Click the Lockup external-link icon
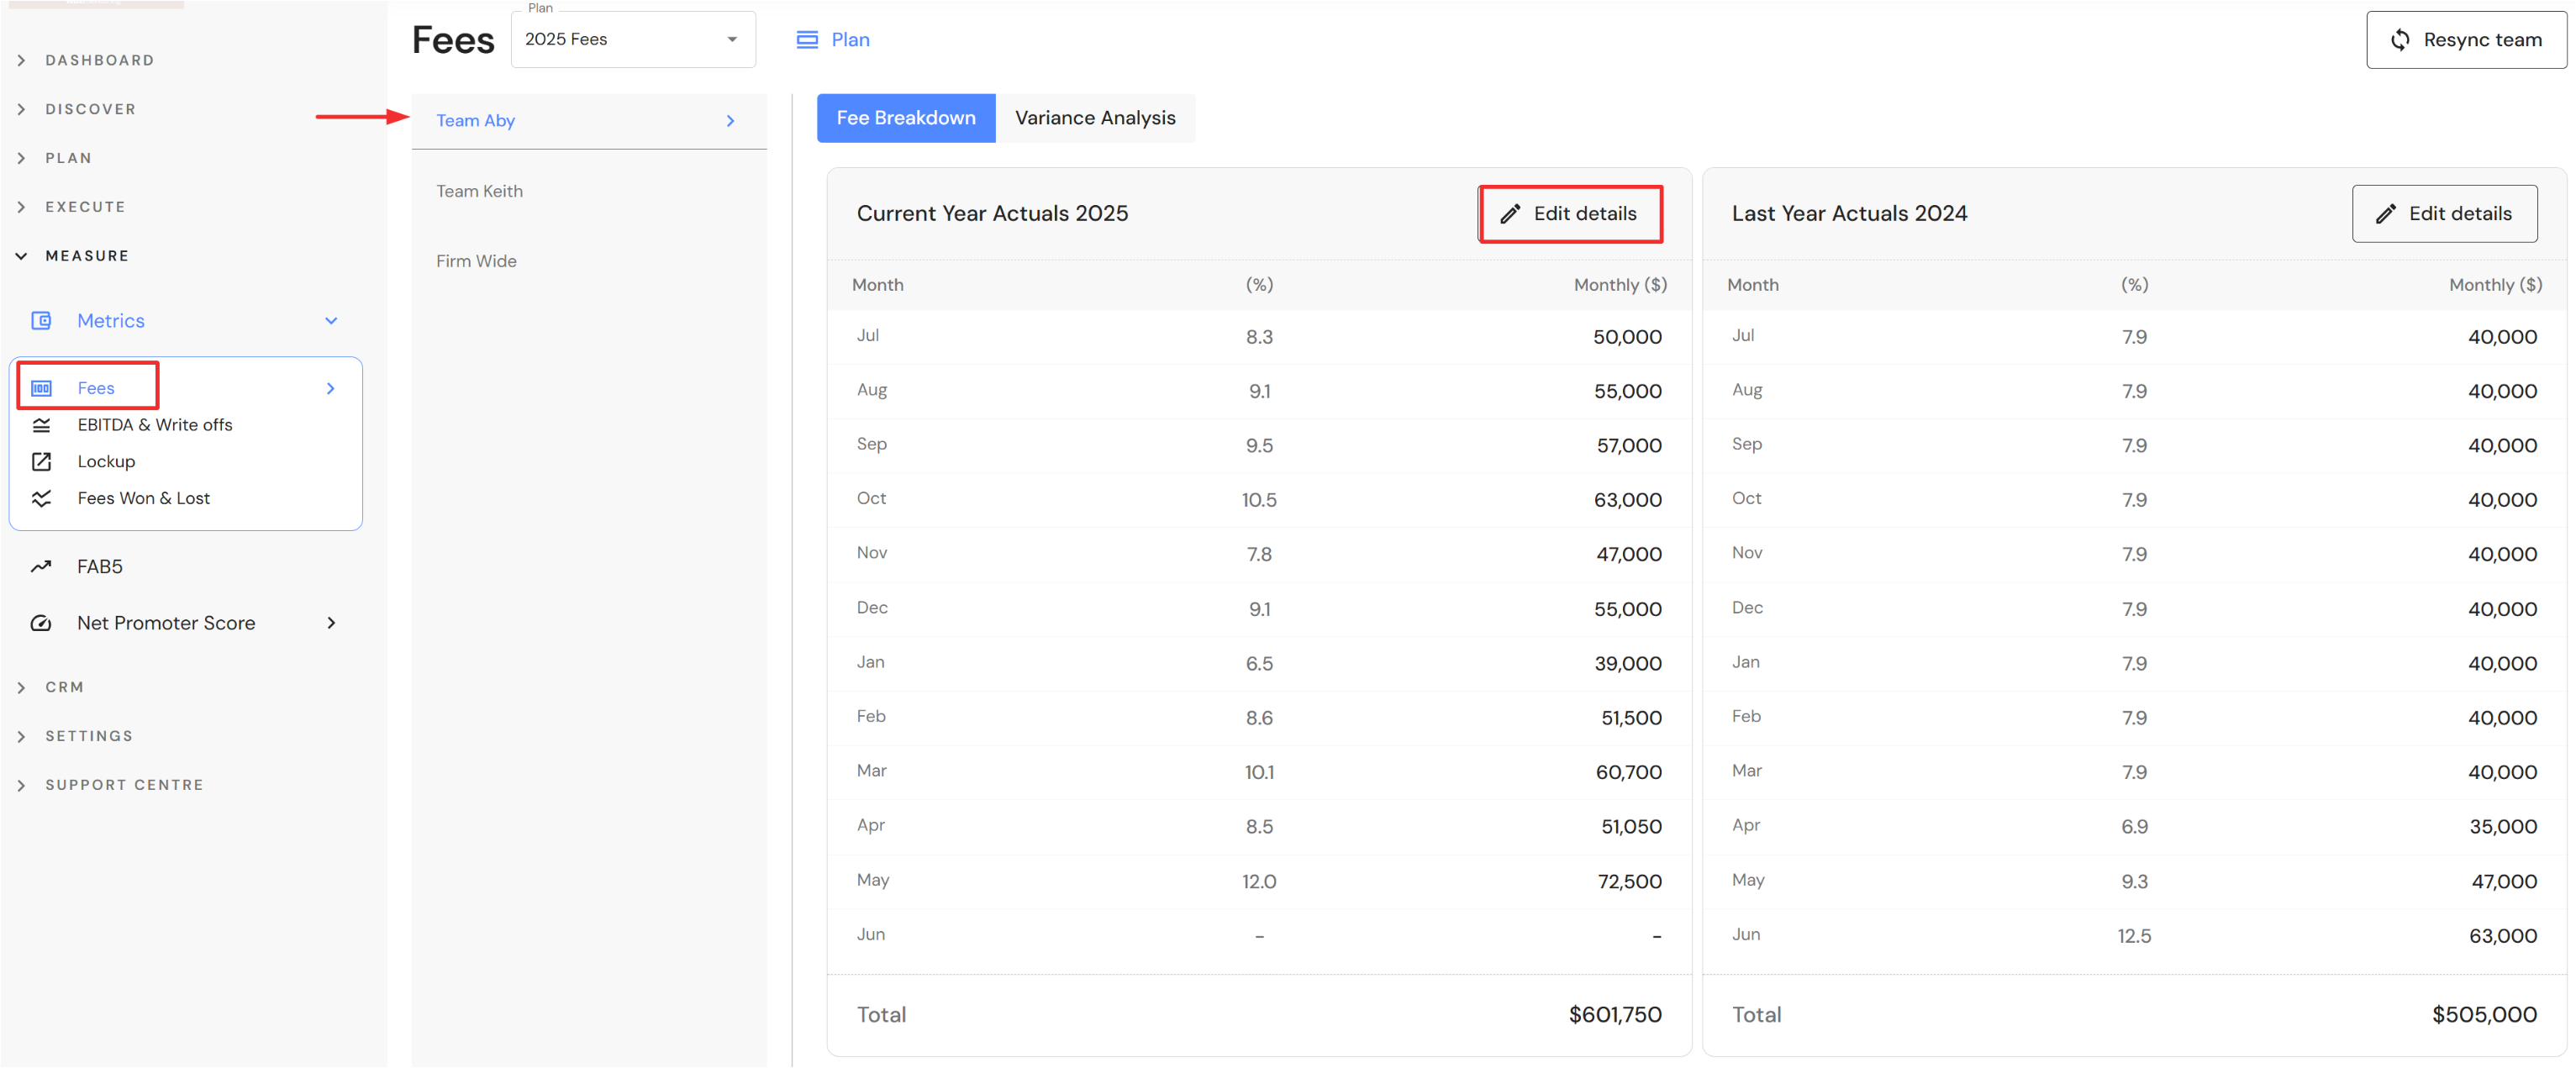This screenshot has height=1068, width=2576. coord(41,461)
